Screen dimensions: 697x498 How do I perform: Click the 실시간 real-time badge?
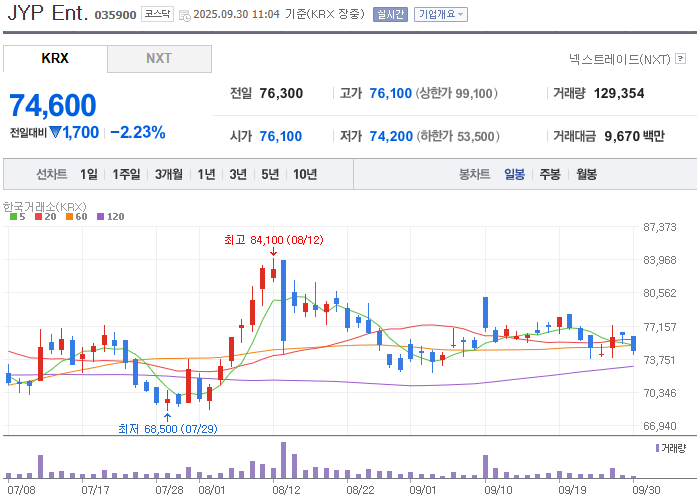pos(390,14)
